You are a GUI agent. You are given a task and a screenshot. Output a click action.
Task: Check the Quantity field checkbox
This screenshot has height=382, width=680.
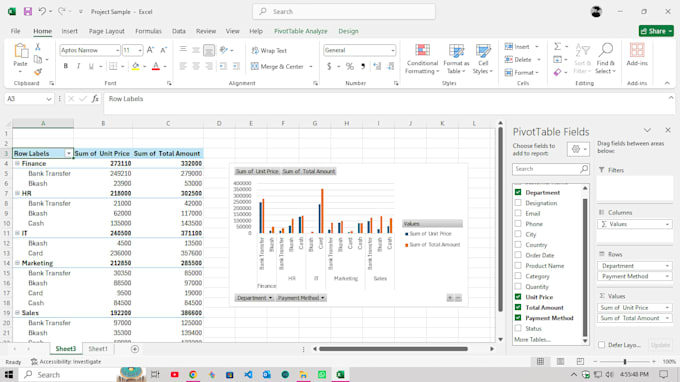coord(518,286)
